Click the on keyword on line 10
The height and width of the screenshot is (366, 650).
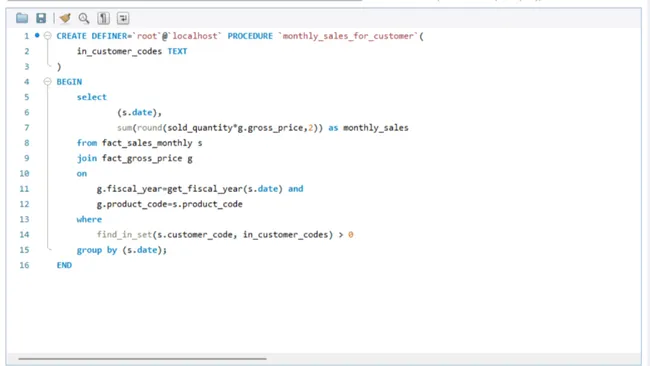(82, 174)
